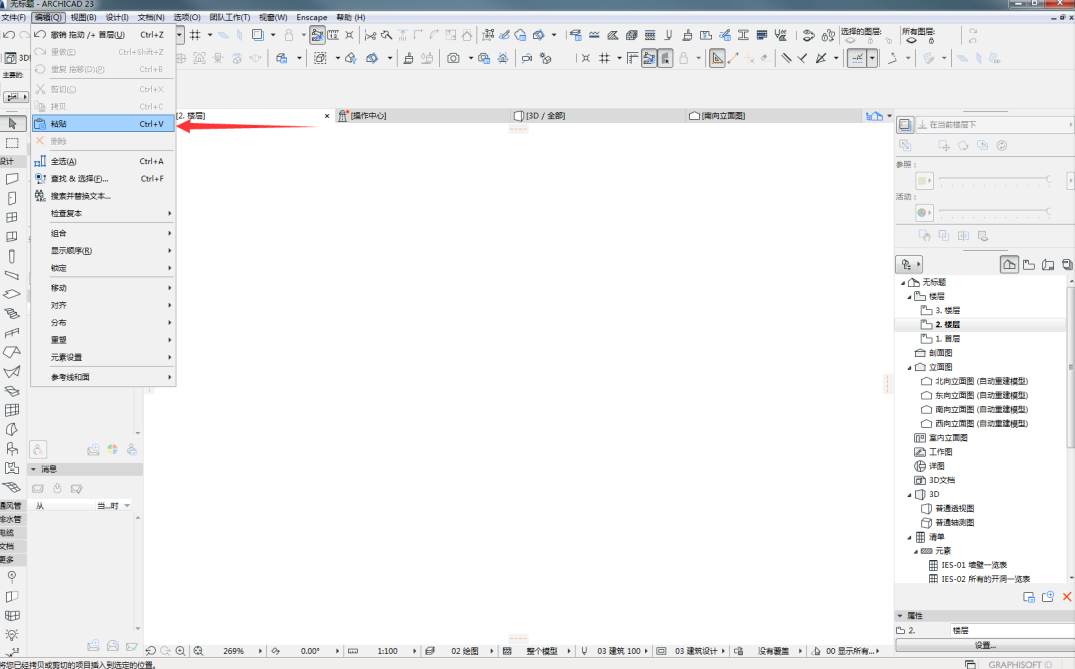The height and width of the screenshot is (669, 1075).
Task: Click the Undo arrow in the top toolbar
Action: click(10, 34)
